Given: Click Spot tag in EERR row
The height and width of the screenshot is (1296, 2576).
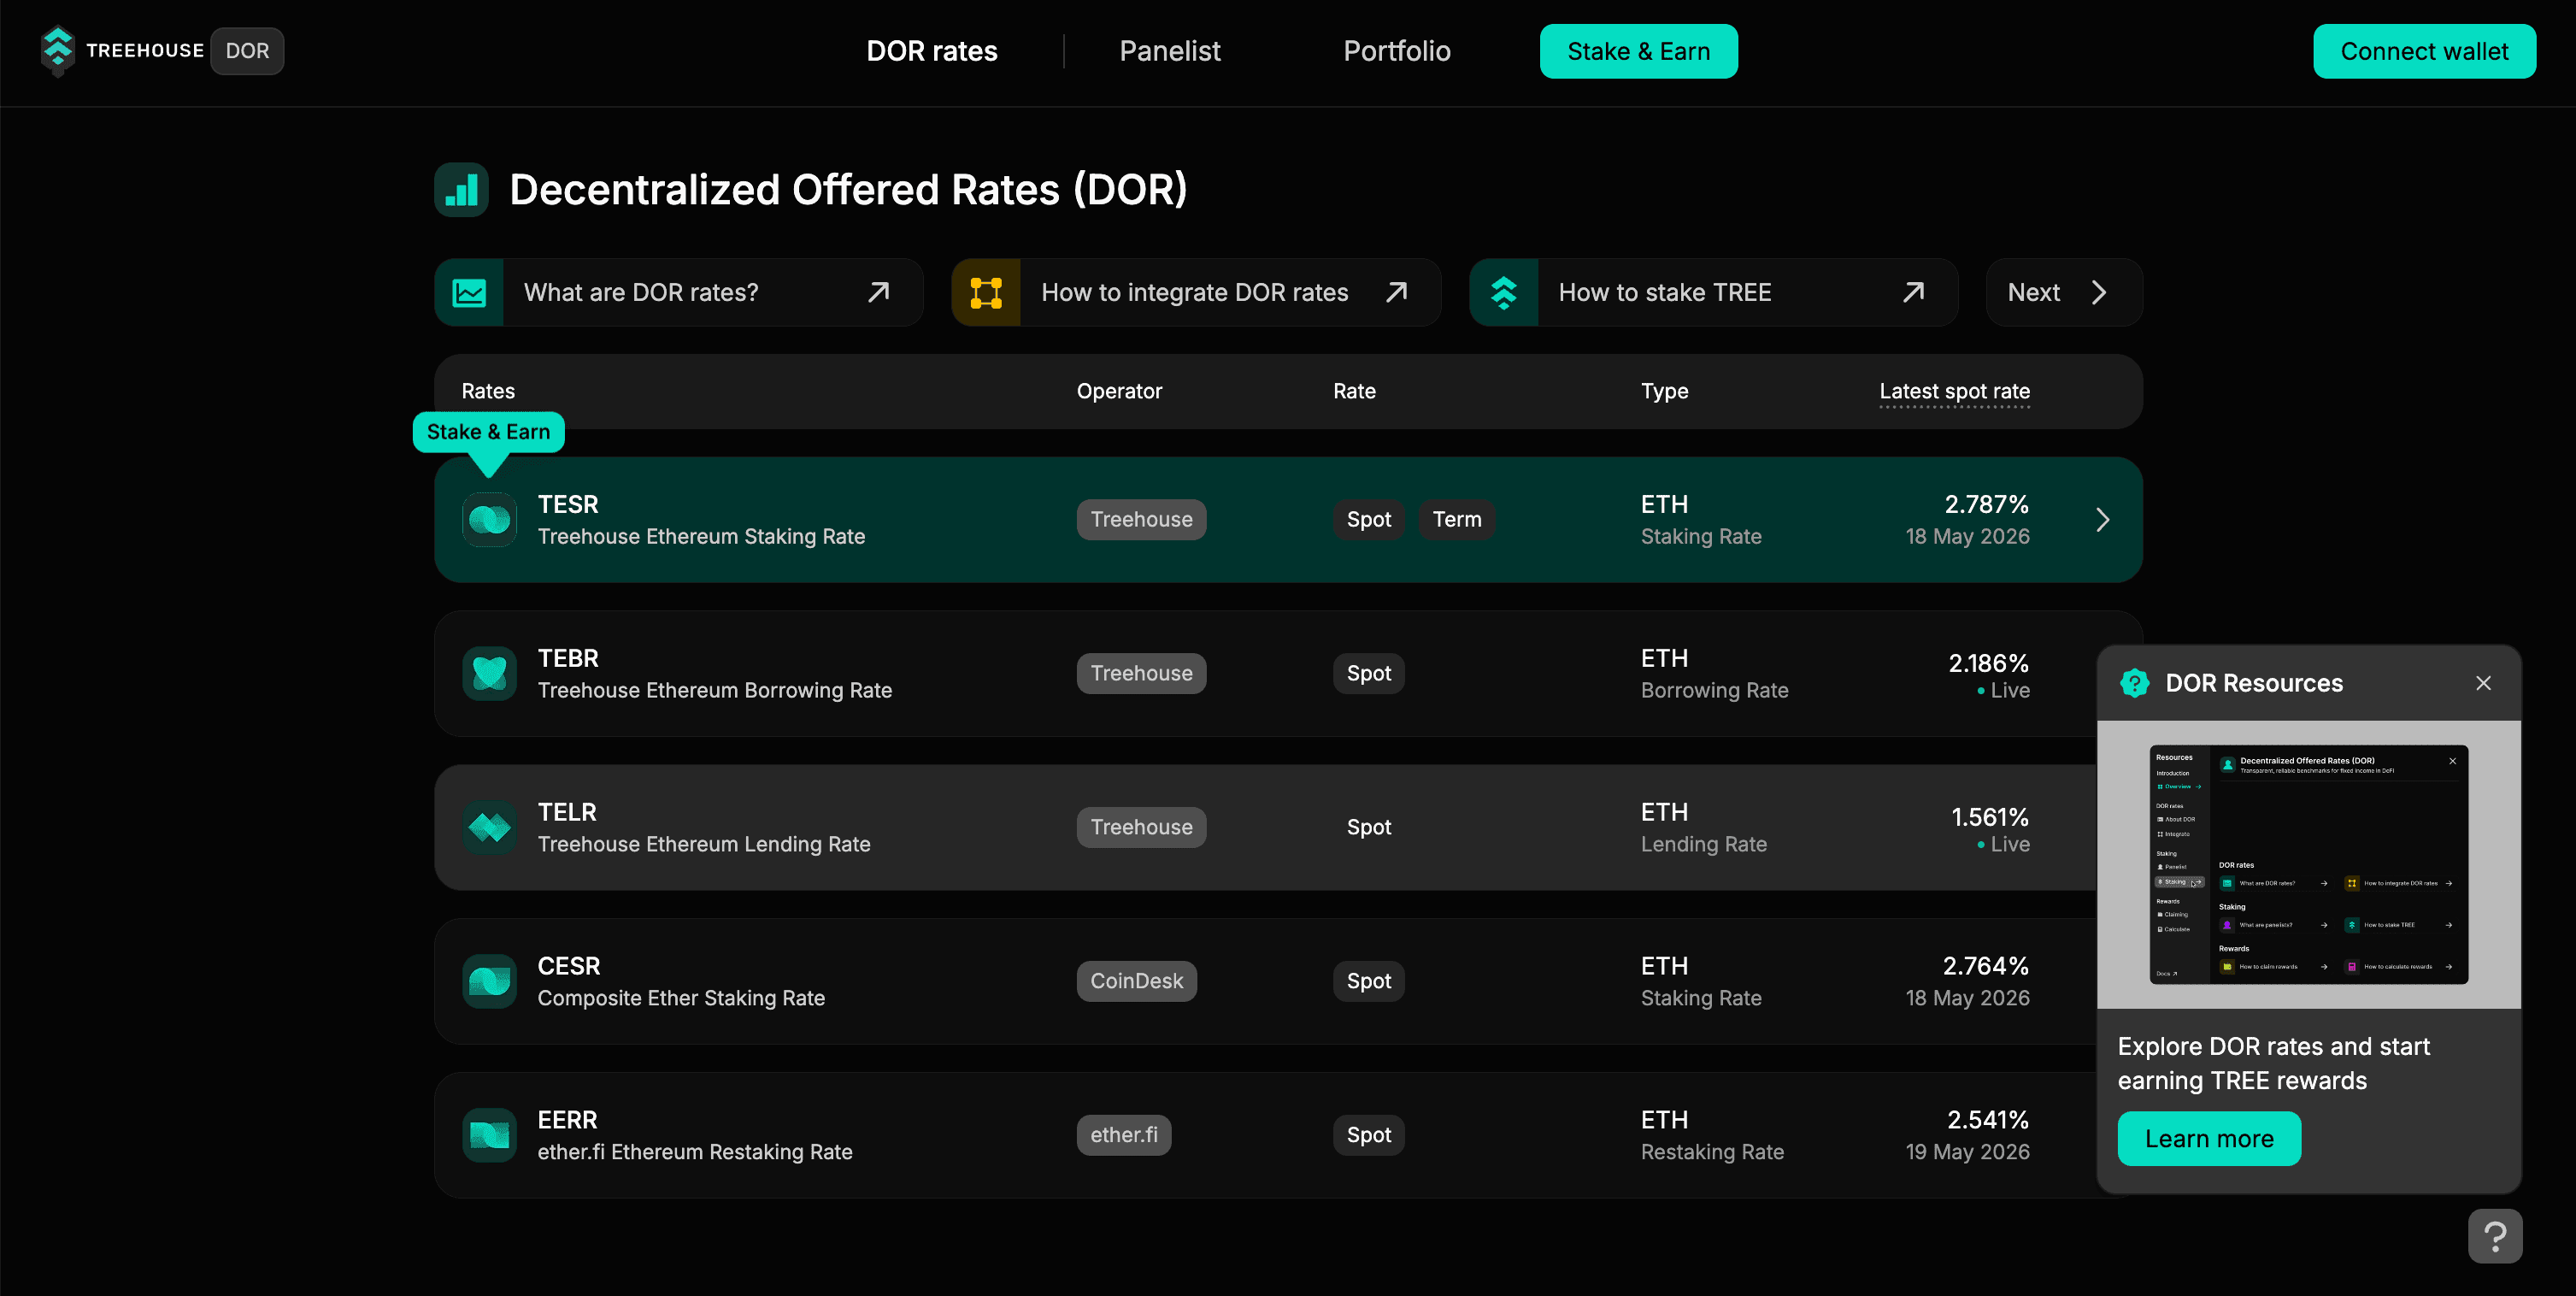Looking at the screenshot, I should (x=1368, y=1136).
